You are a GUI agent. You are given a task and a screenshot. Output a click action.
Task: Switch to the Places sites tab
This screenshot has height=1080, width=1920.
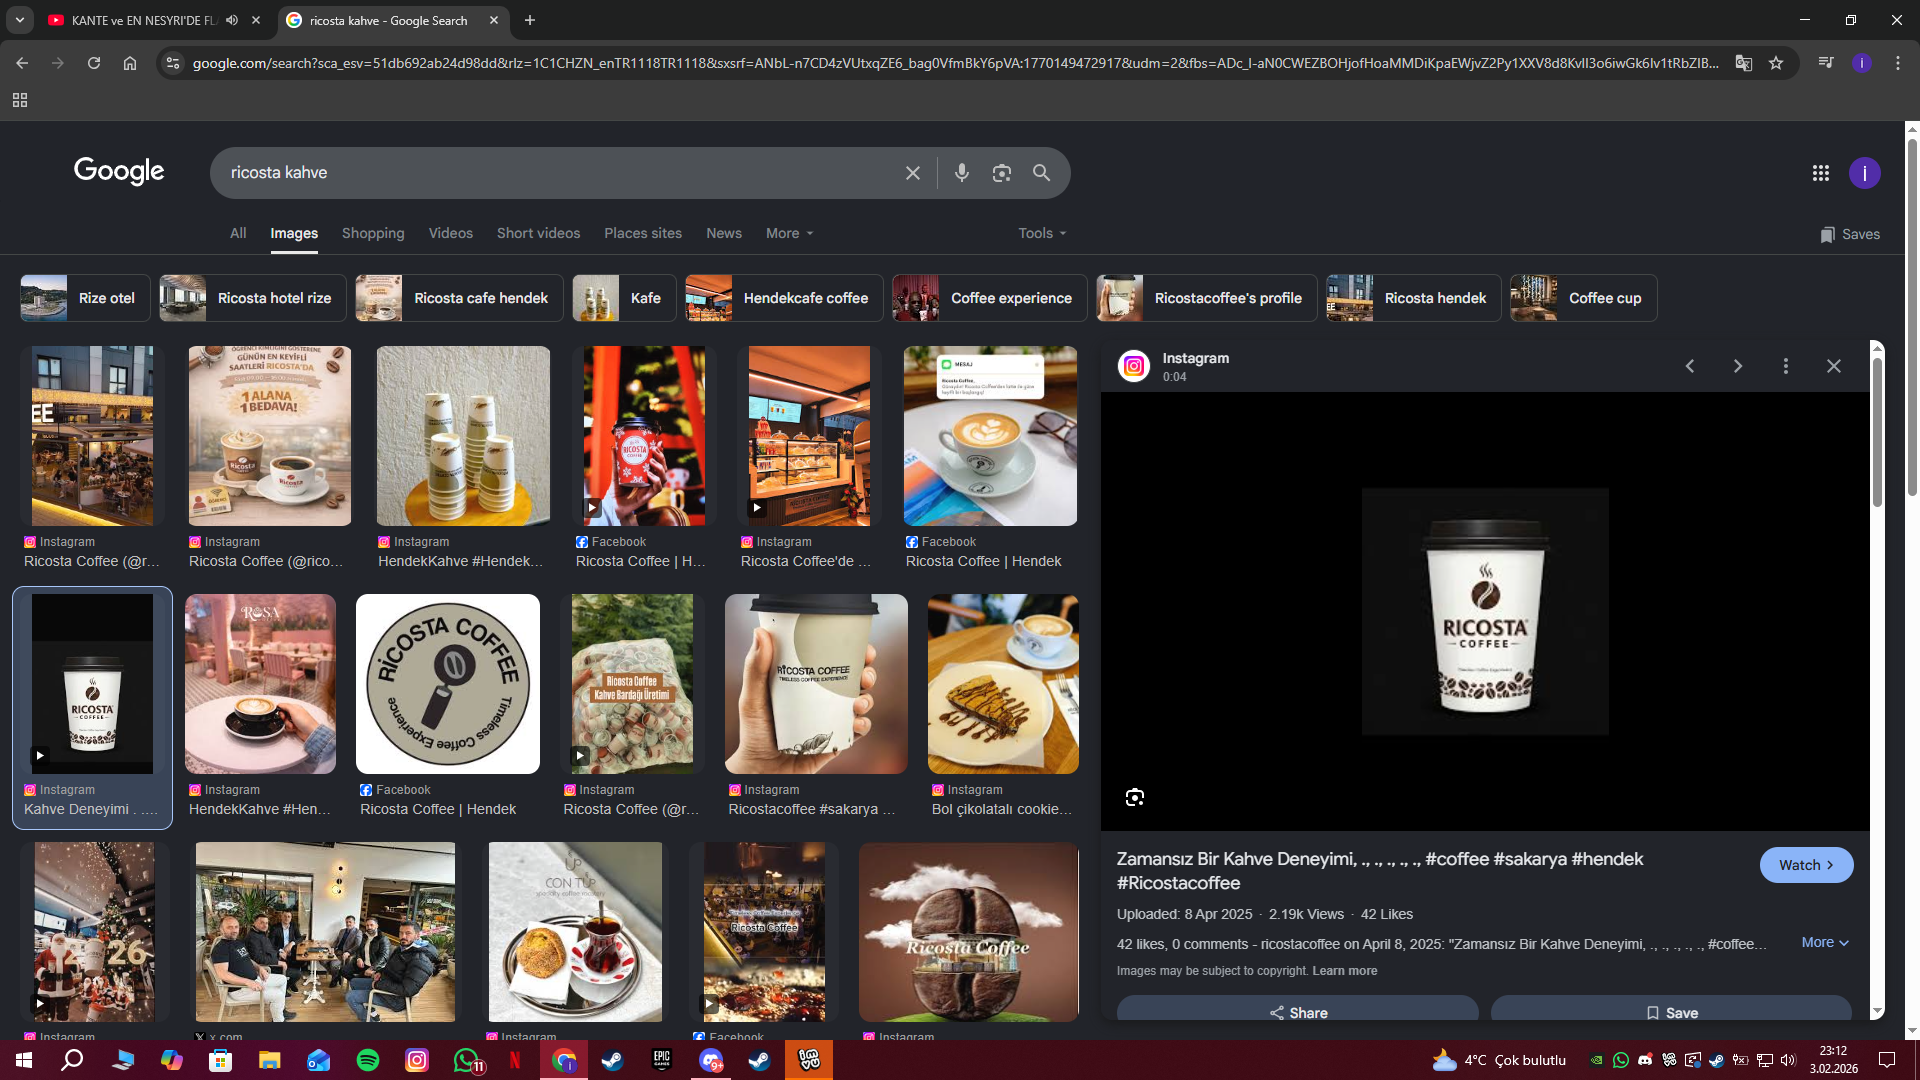pyautogui.click(x=643, y=233)
